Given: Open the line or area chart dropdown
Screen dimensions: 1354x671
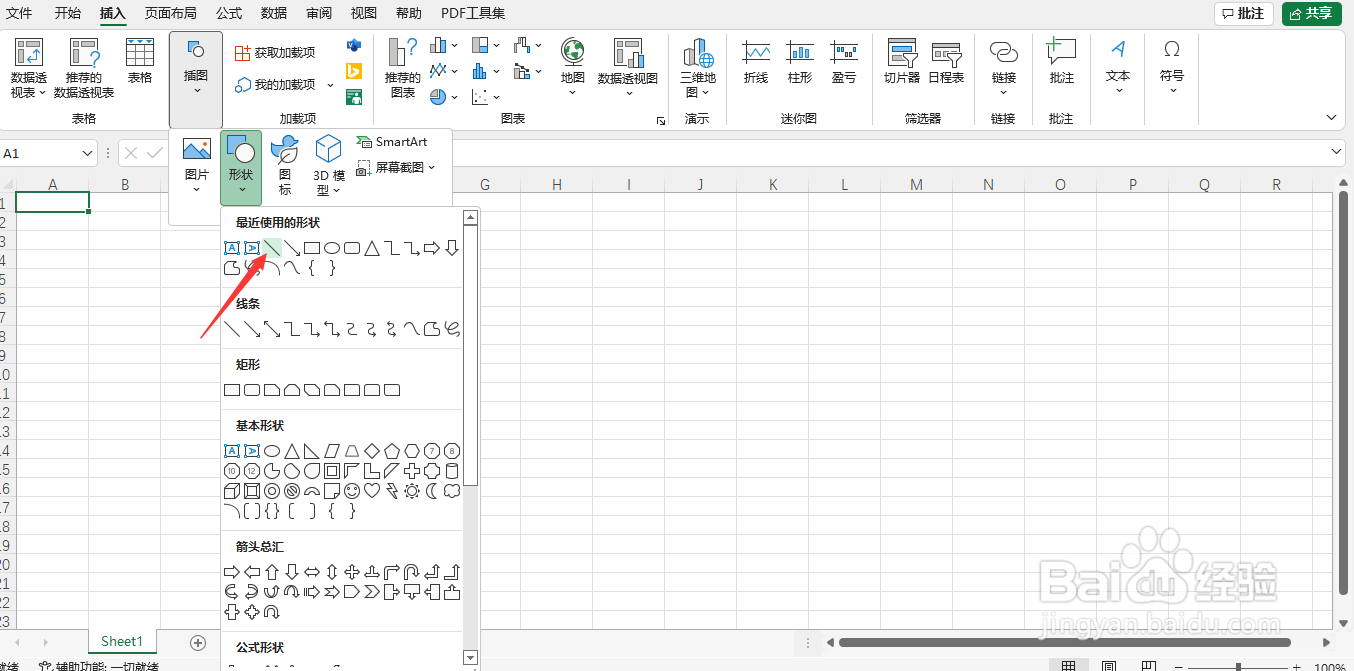Looking at the screenshot, I should (x=444, y=71).
